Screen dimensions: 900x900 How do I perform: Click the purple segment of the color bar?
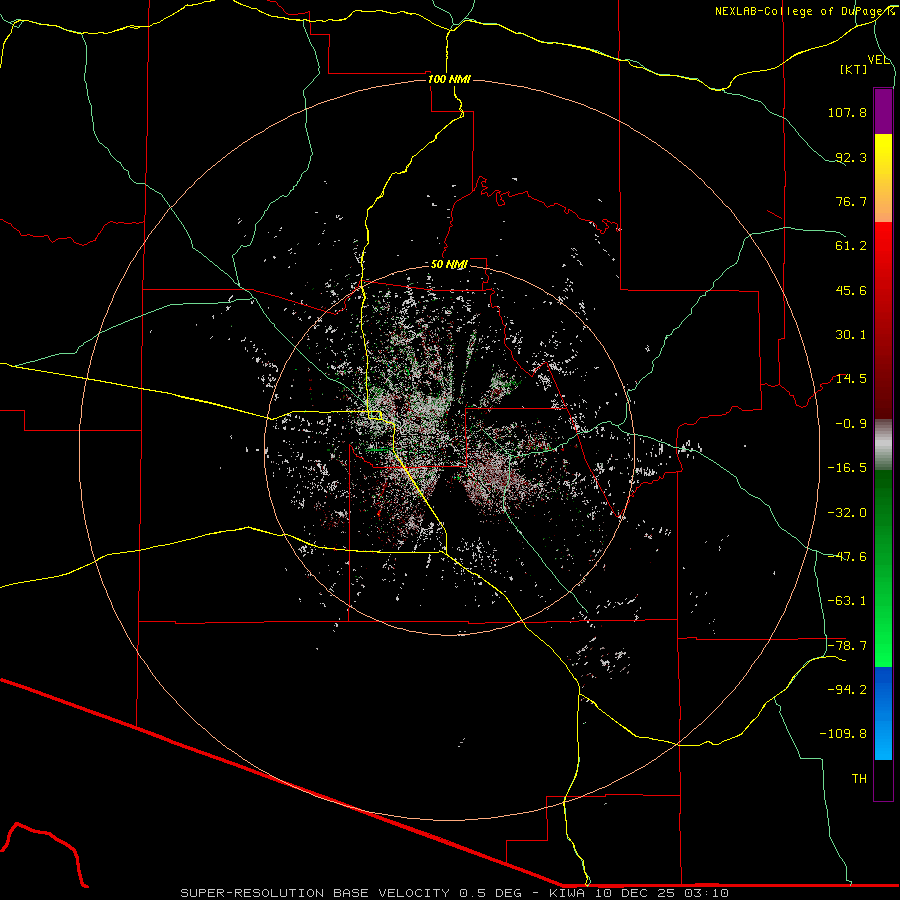(x=883, y=111)
